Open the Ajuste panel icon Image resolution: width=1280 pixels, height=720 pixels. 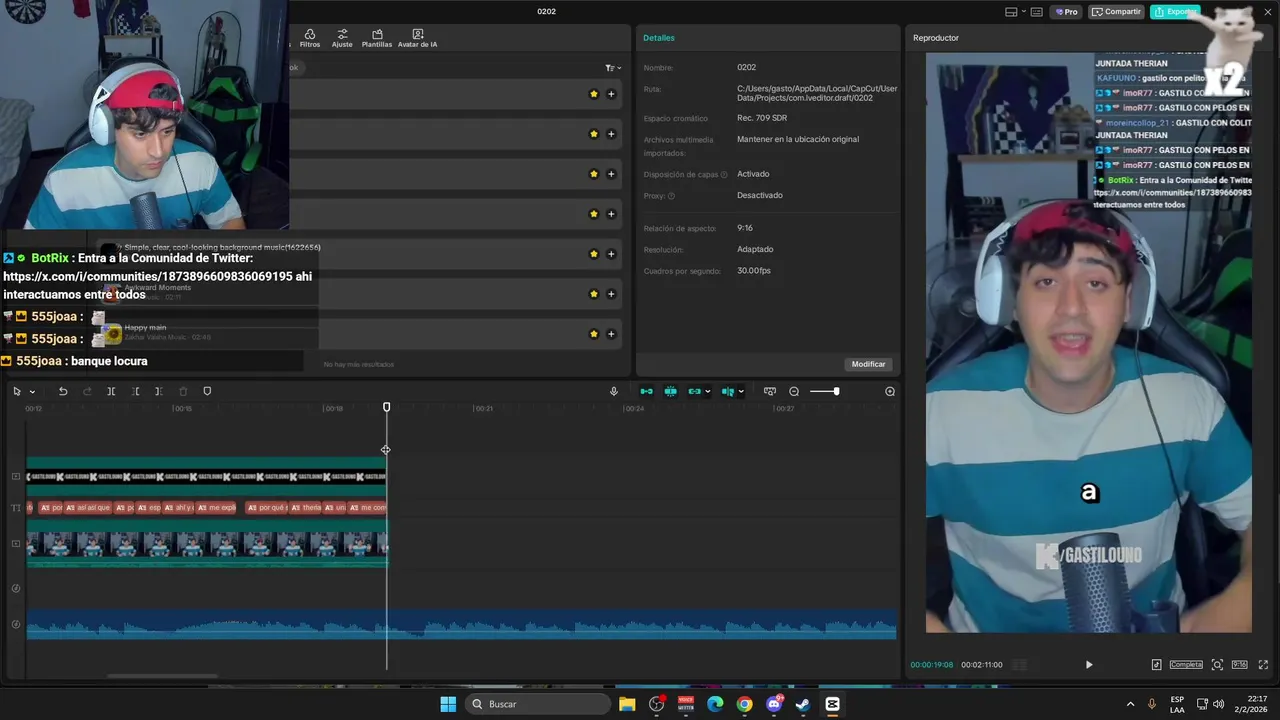(342, 38)
